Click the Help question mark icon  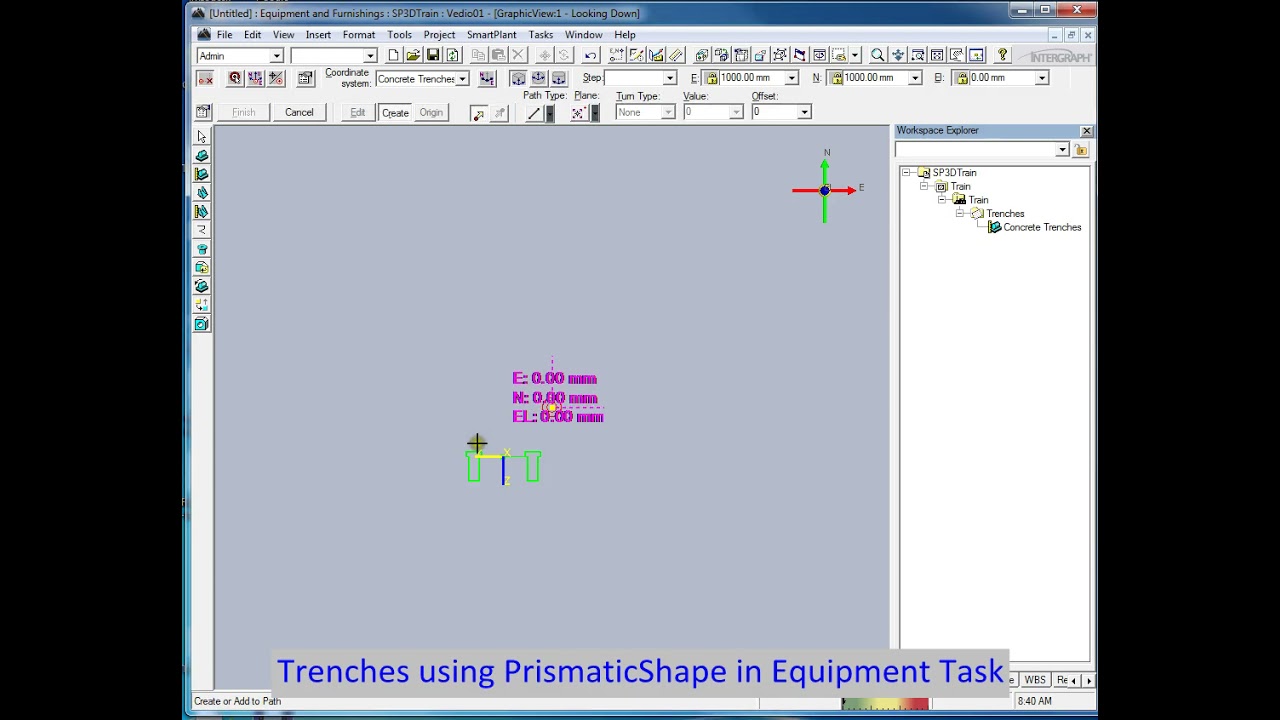pos(1003,56)
